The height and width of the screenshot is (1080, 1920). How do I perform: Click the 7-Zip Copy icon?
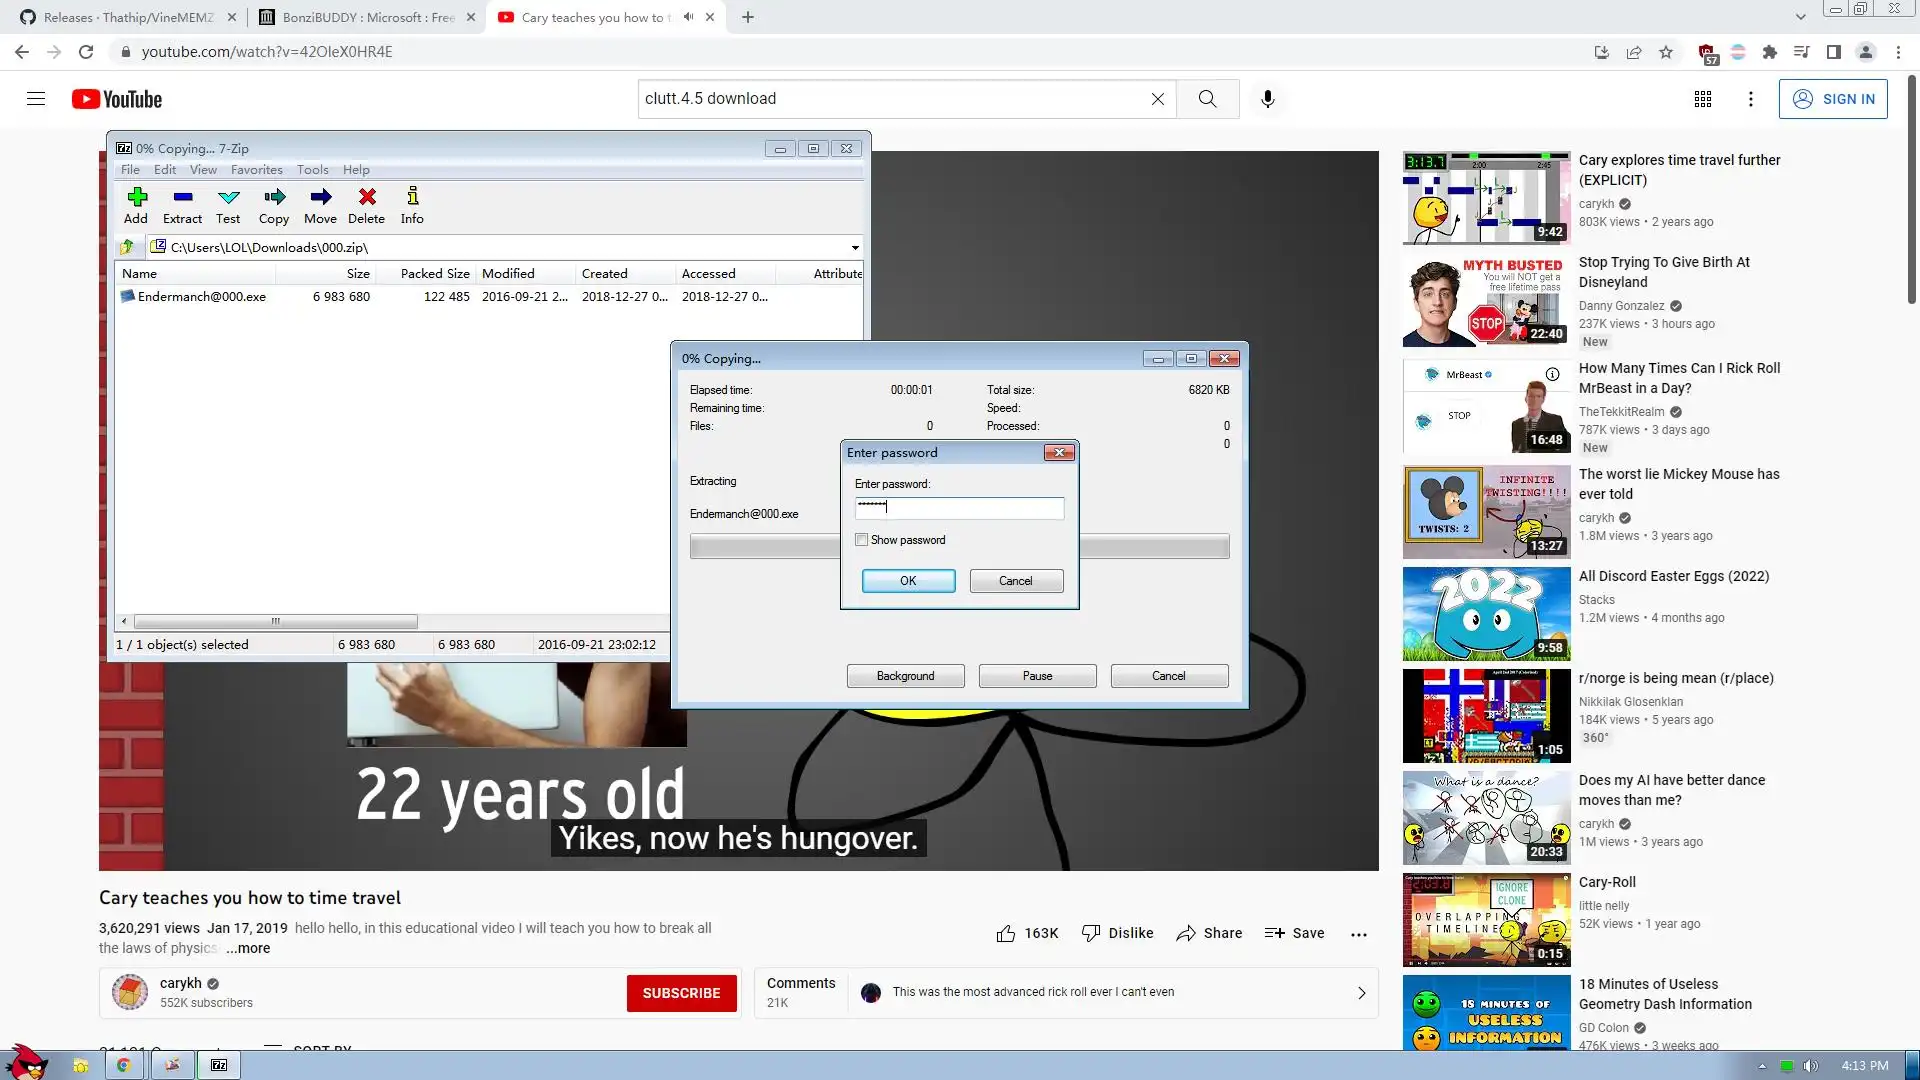point(274,204)
